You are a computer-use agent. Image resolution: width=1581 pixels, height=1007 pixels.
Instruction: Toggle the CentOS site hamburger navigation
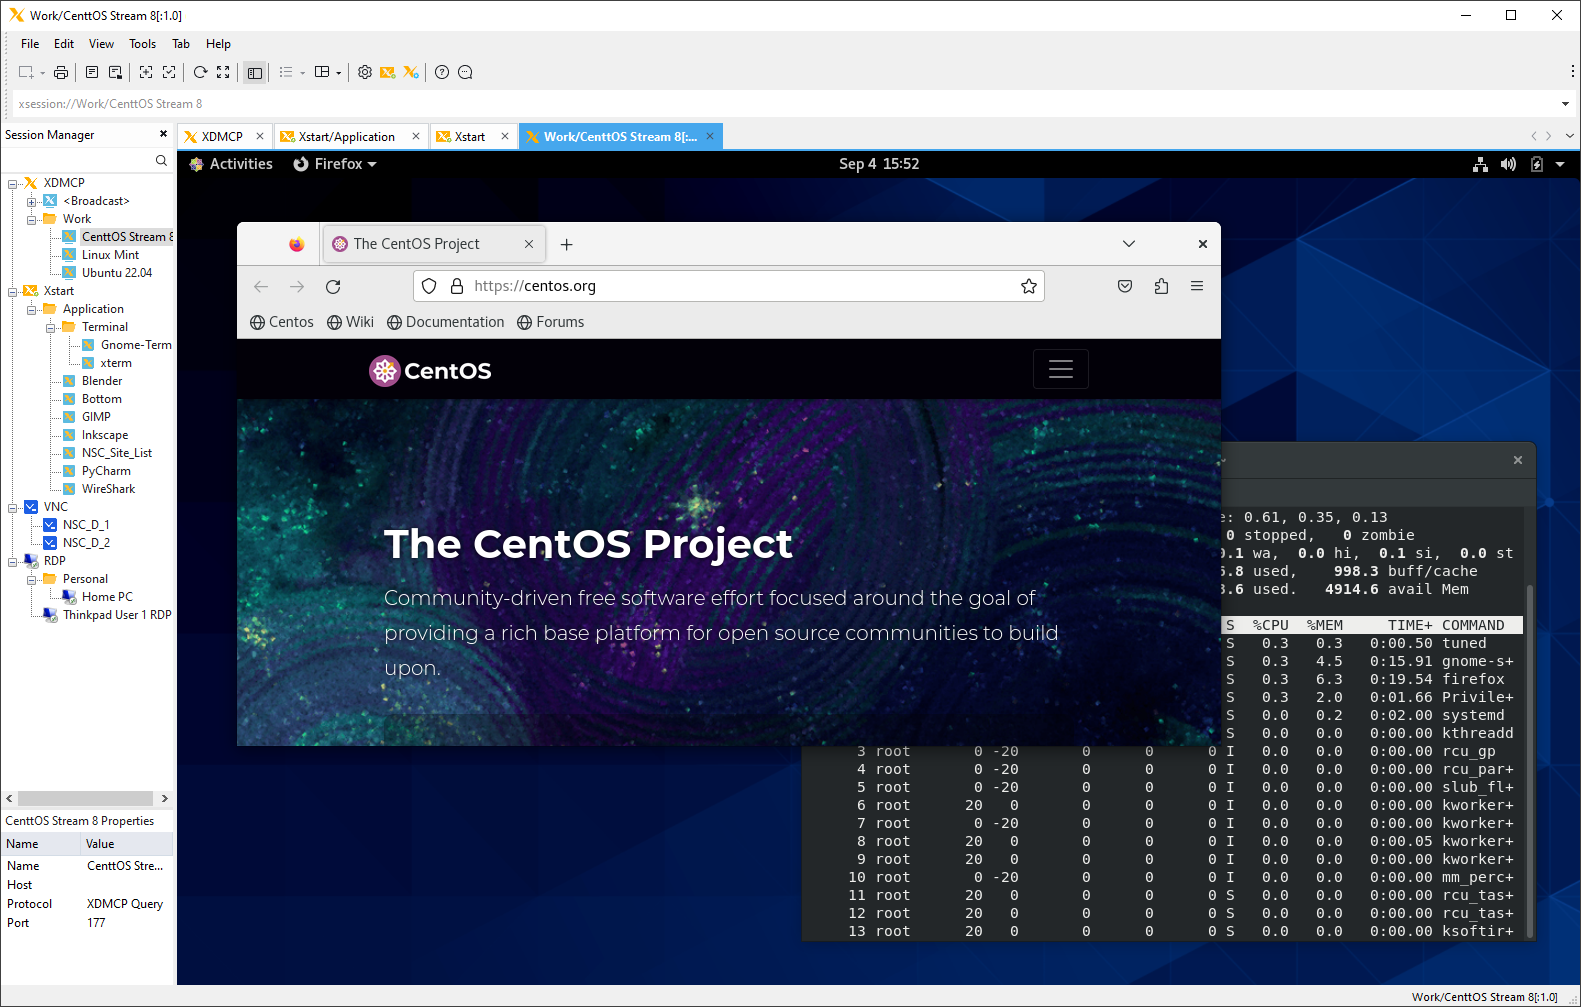pyautogui.click(x=1060, y=370)
